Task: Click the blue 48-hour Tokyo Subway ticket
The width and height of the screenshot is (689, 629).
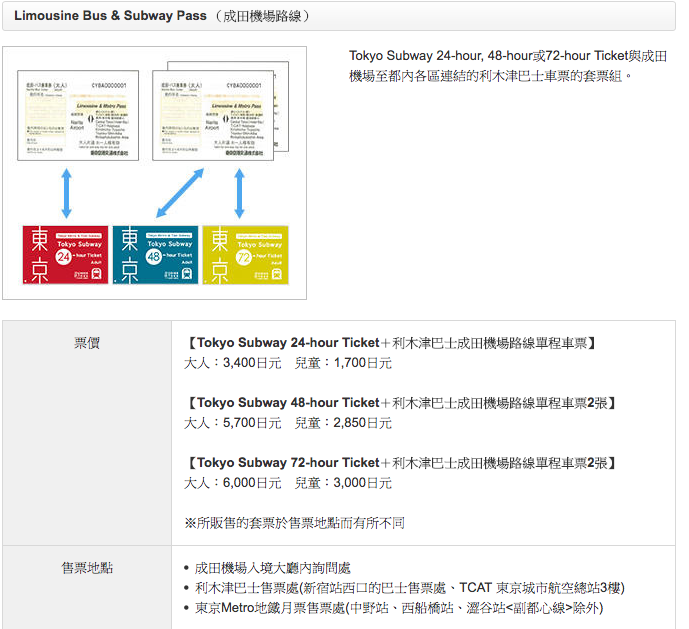Action: [x=155, y=255]
